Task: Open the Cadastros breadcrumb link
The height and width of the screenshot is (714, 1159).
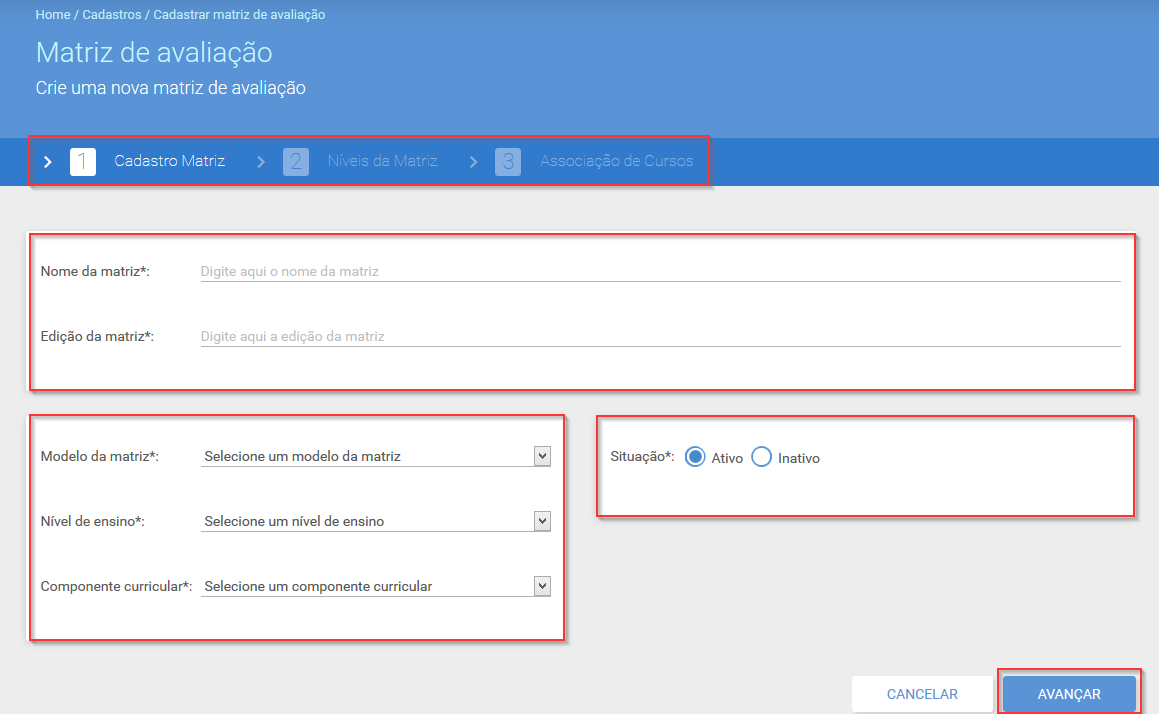Action: pos(112,15)
